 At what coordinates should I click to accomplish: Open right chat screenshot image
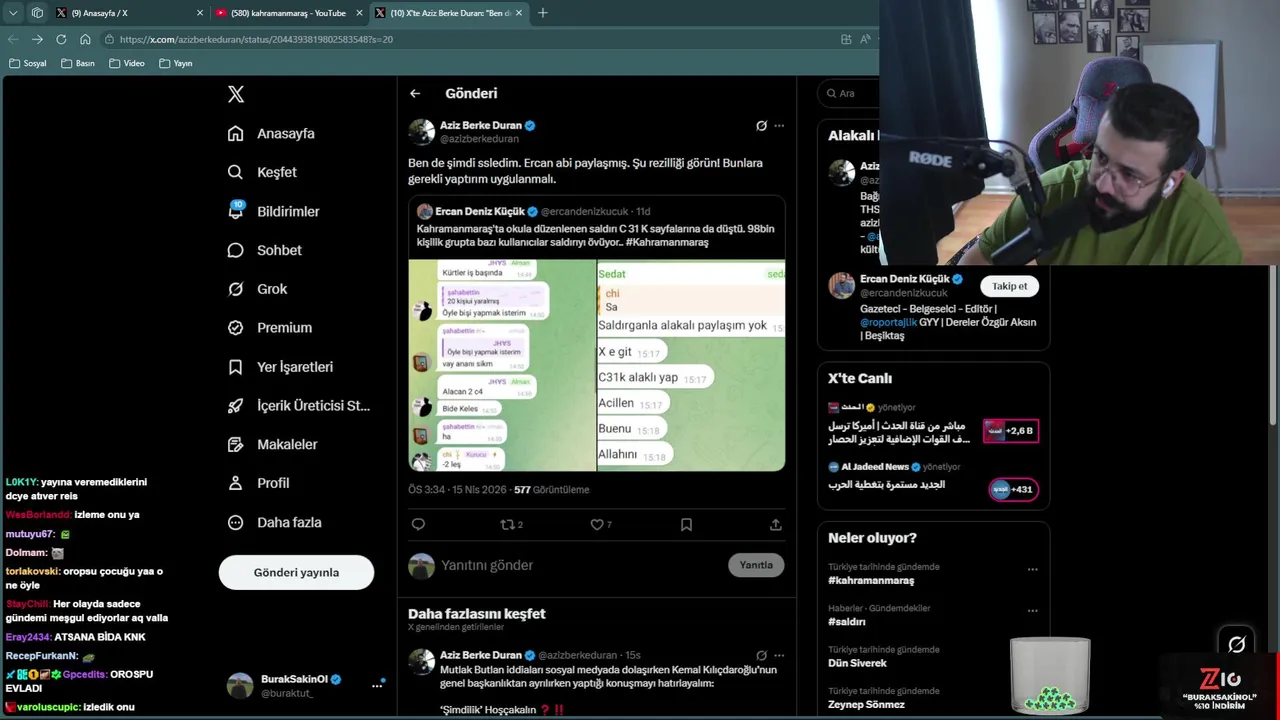(691, 365)
